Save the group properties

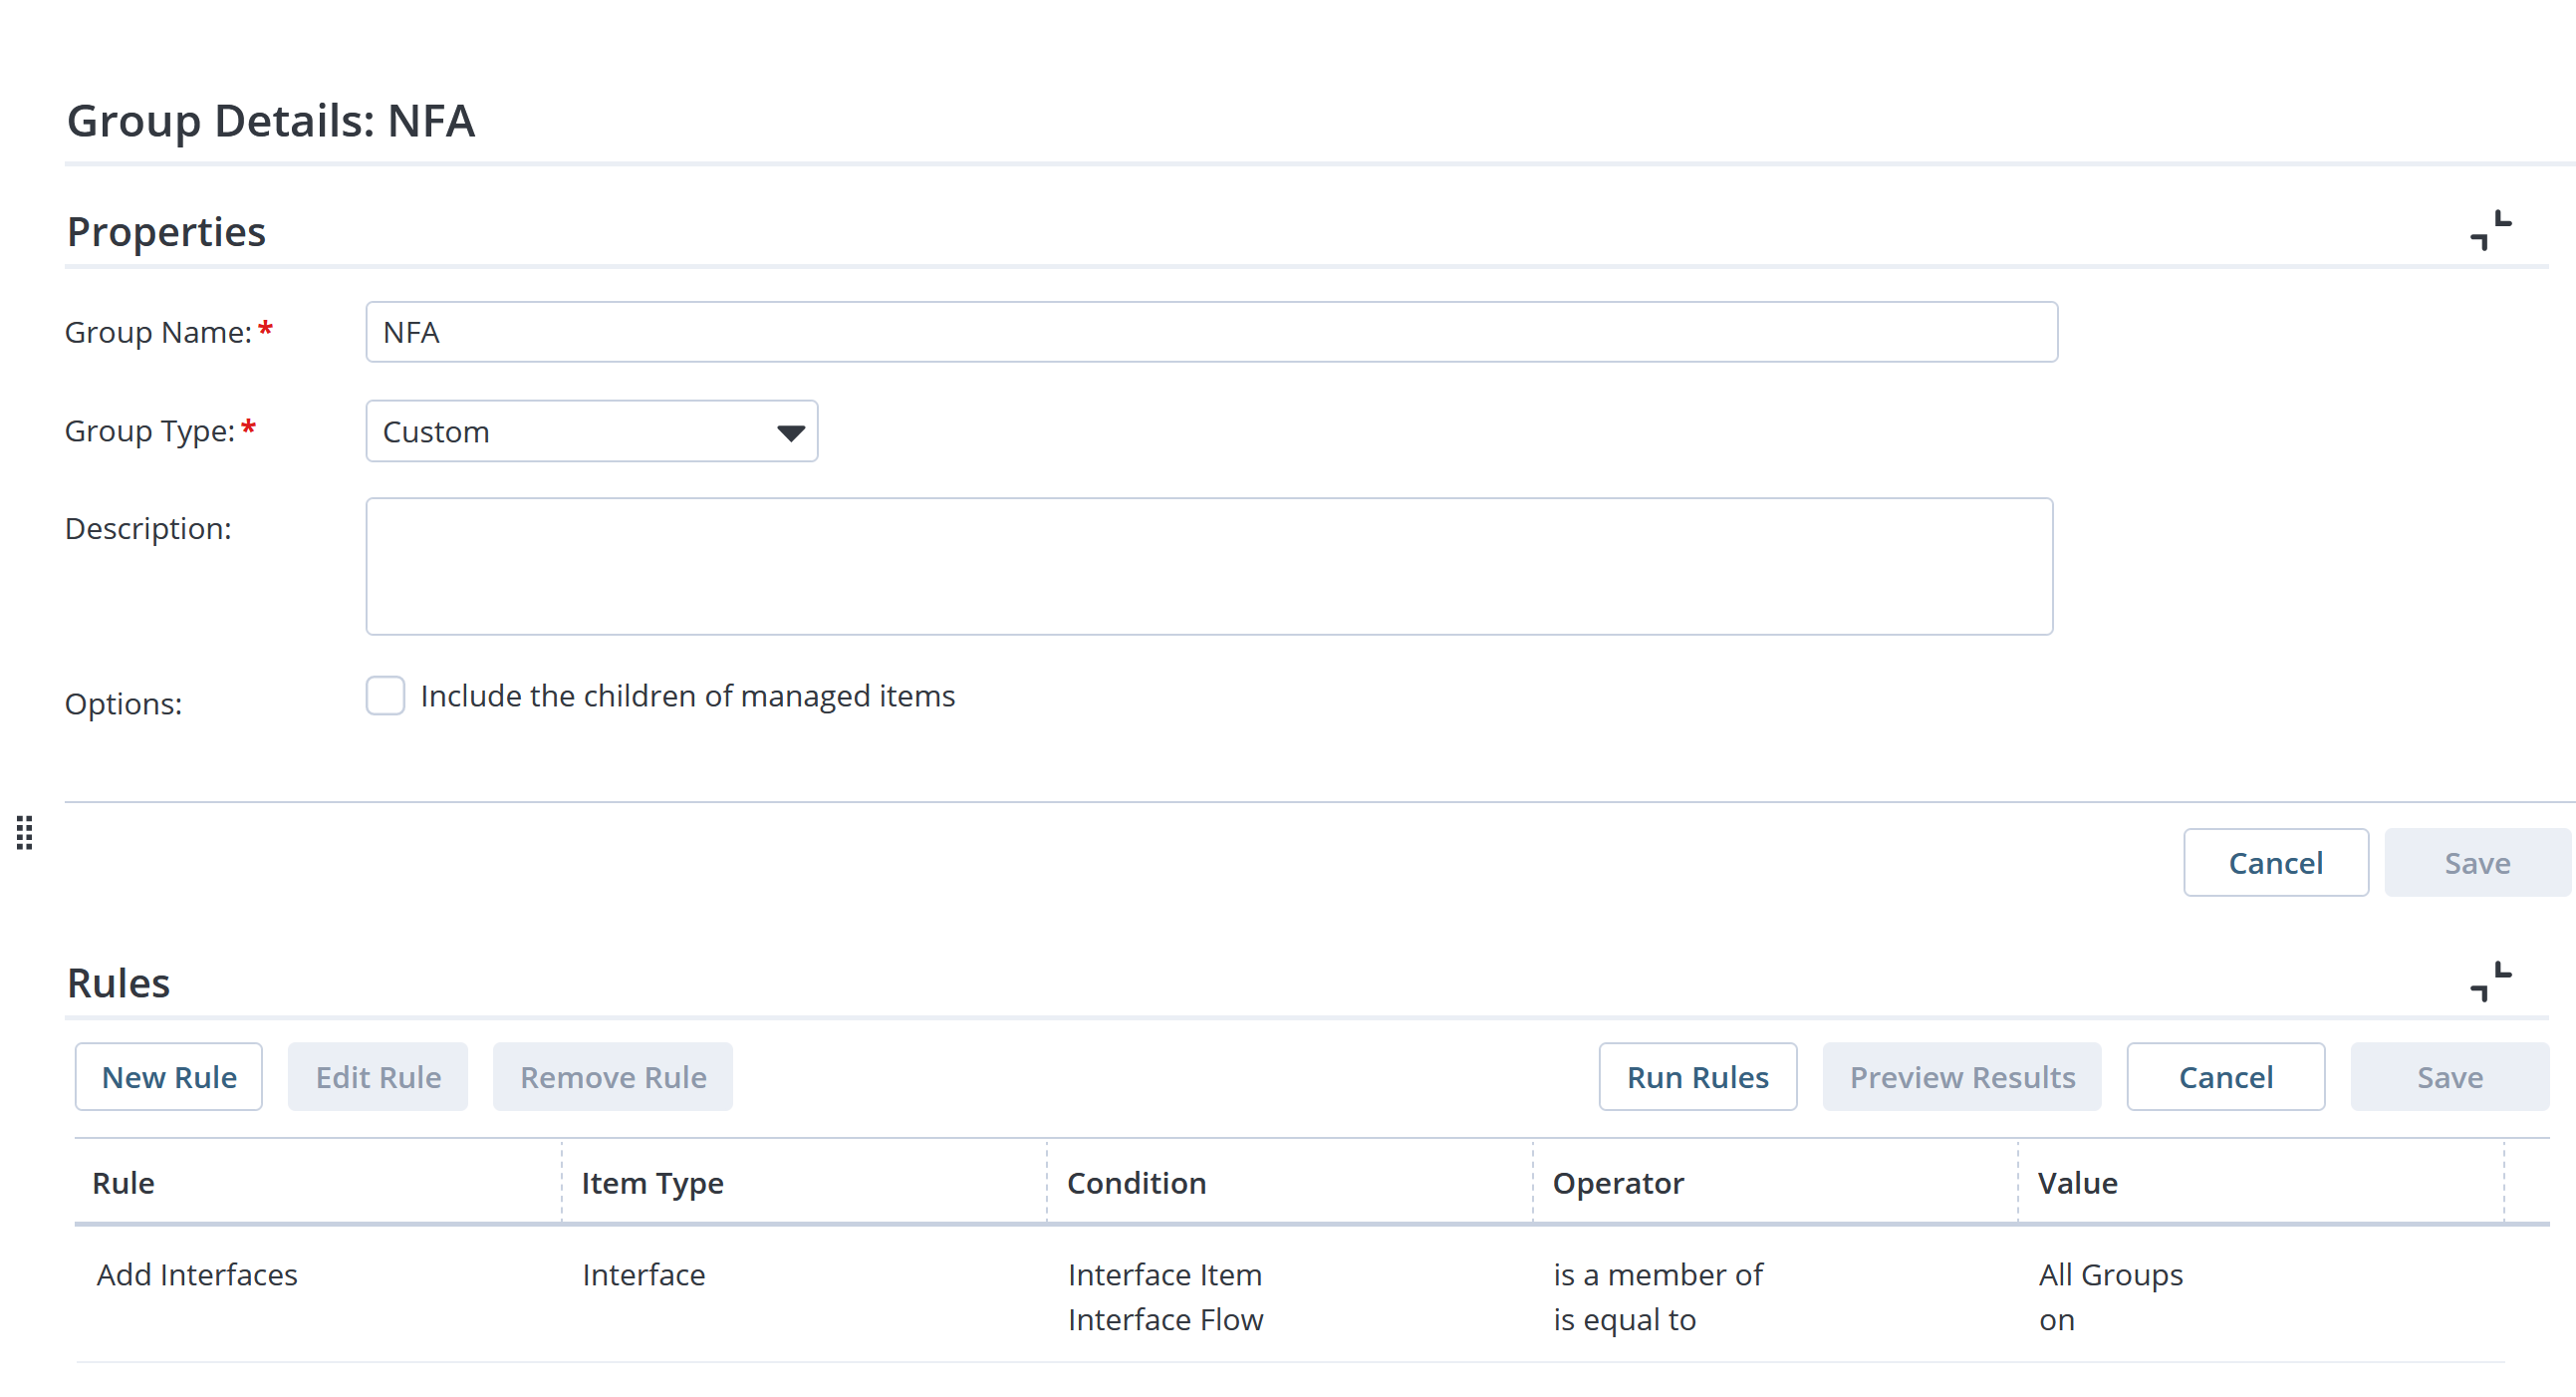(2477, 862)
